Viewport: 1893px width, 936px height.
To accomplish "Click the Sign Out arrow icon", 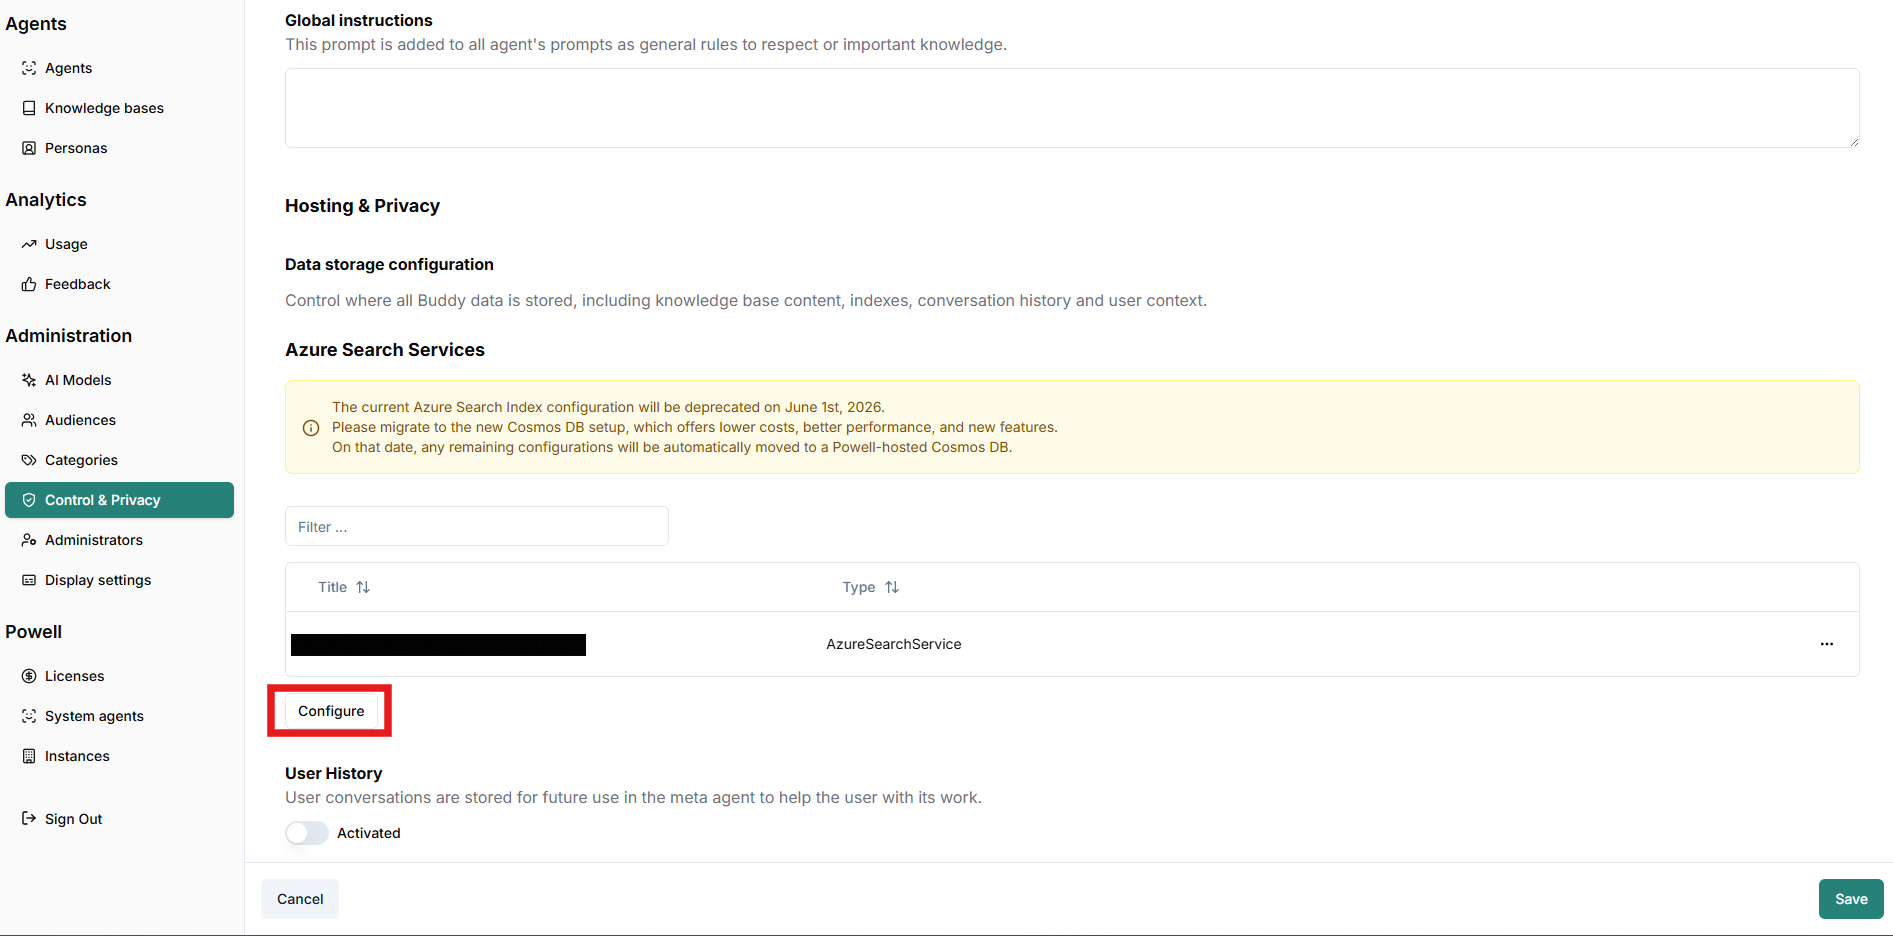I will tap(29, 818).
